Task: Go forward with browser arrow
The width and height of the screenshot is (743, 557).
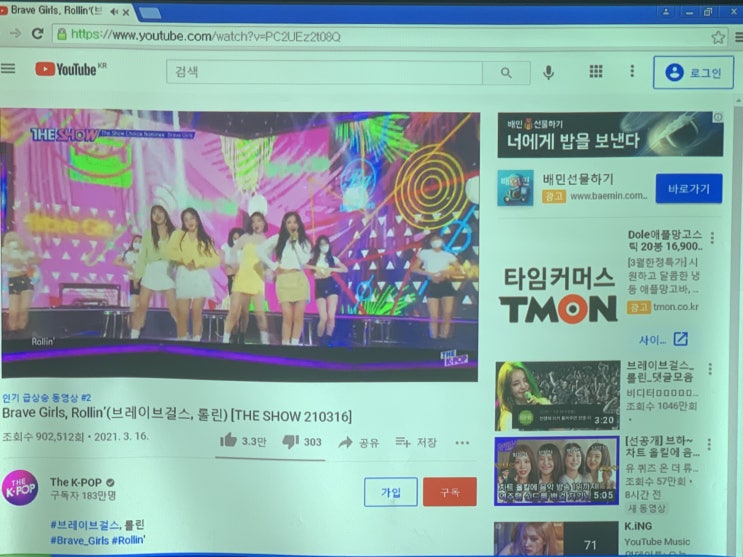Action: point(15,33)
